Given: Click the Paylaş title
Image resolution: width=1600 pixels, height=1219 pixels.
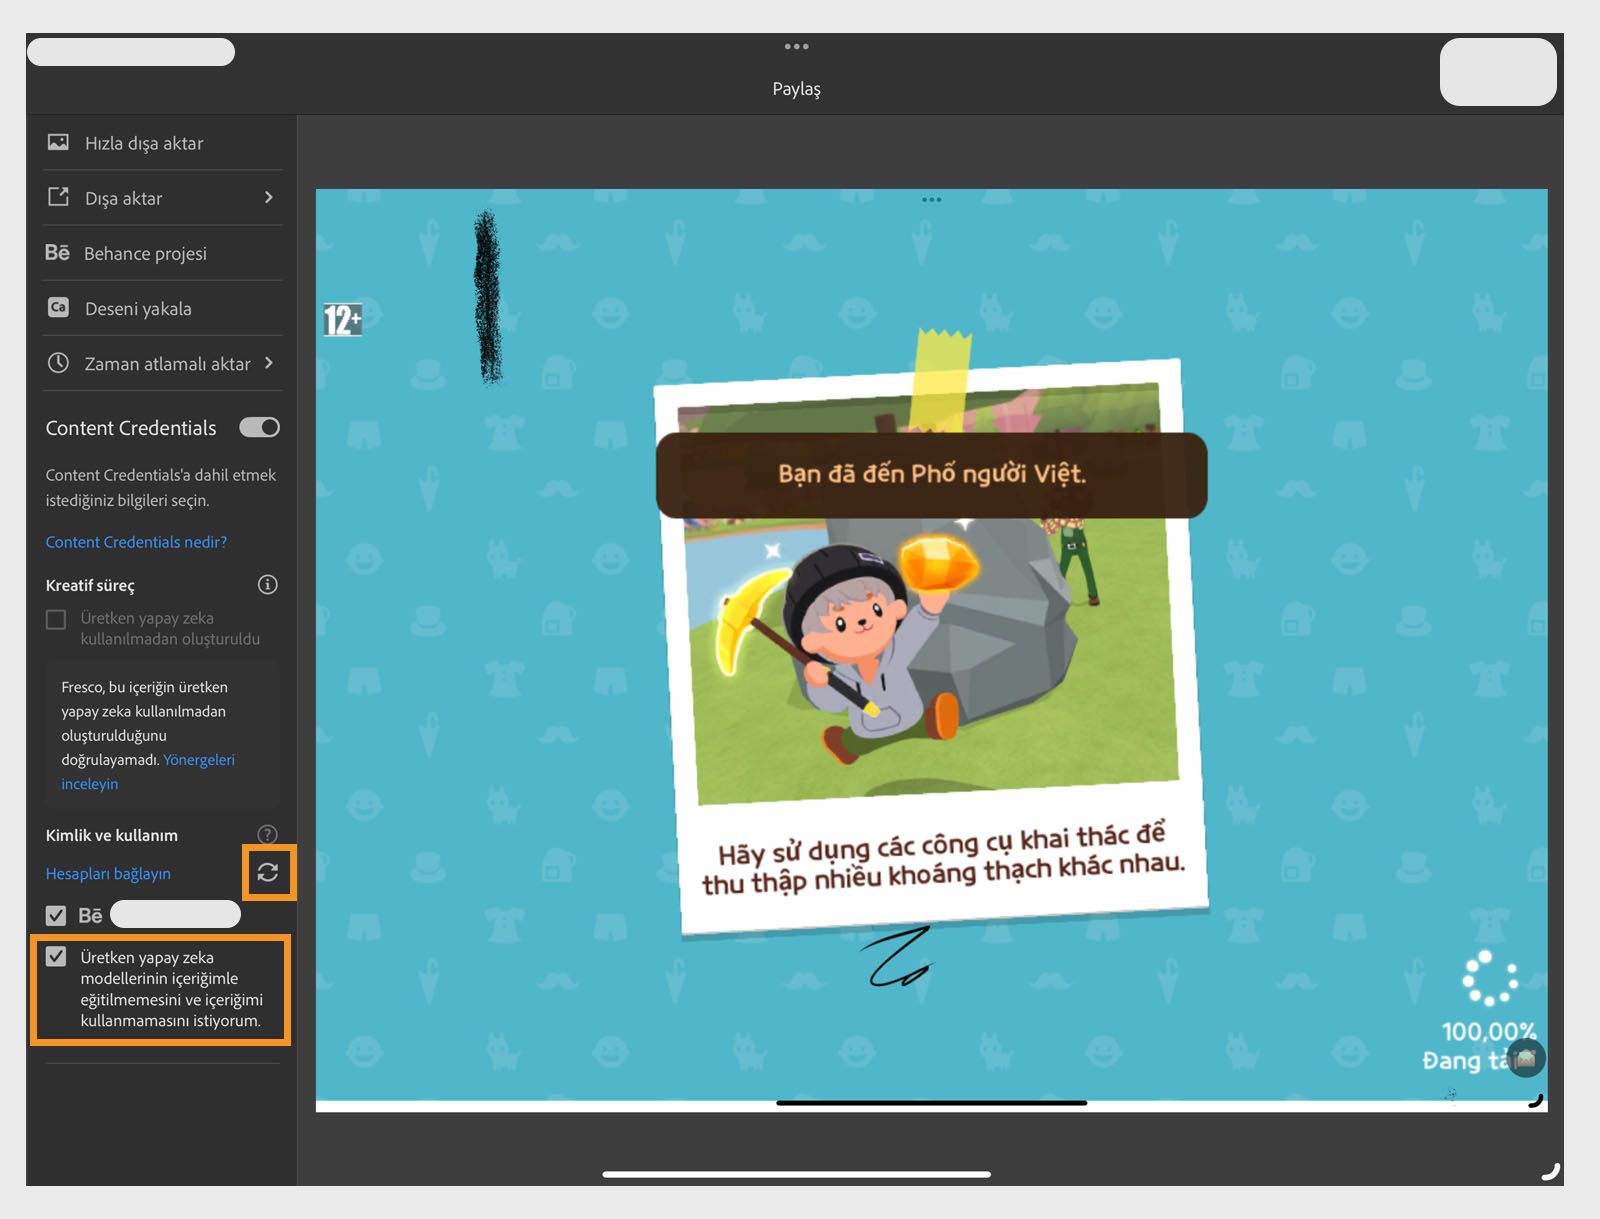Looking at the screenshot, I should click(x=796, y=88).
